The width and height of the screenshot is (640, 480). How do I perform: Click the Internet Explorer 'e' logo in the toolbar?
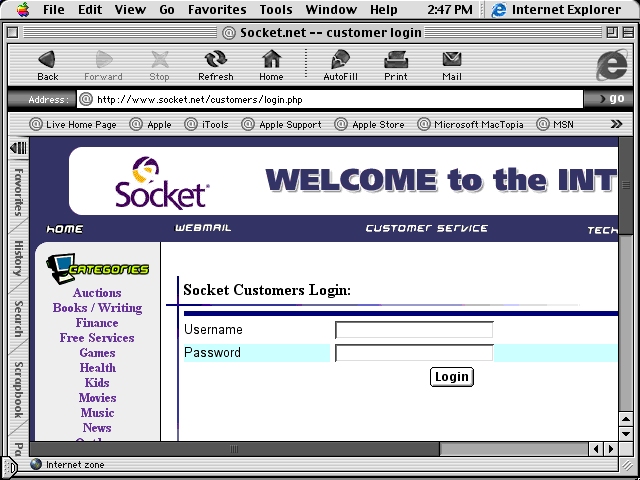pos(611,64)
